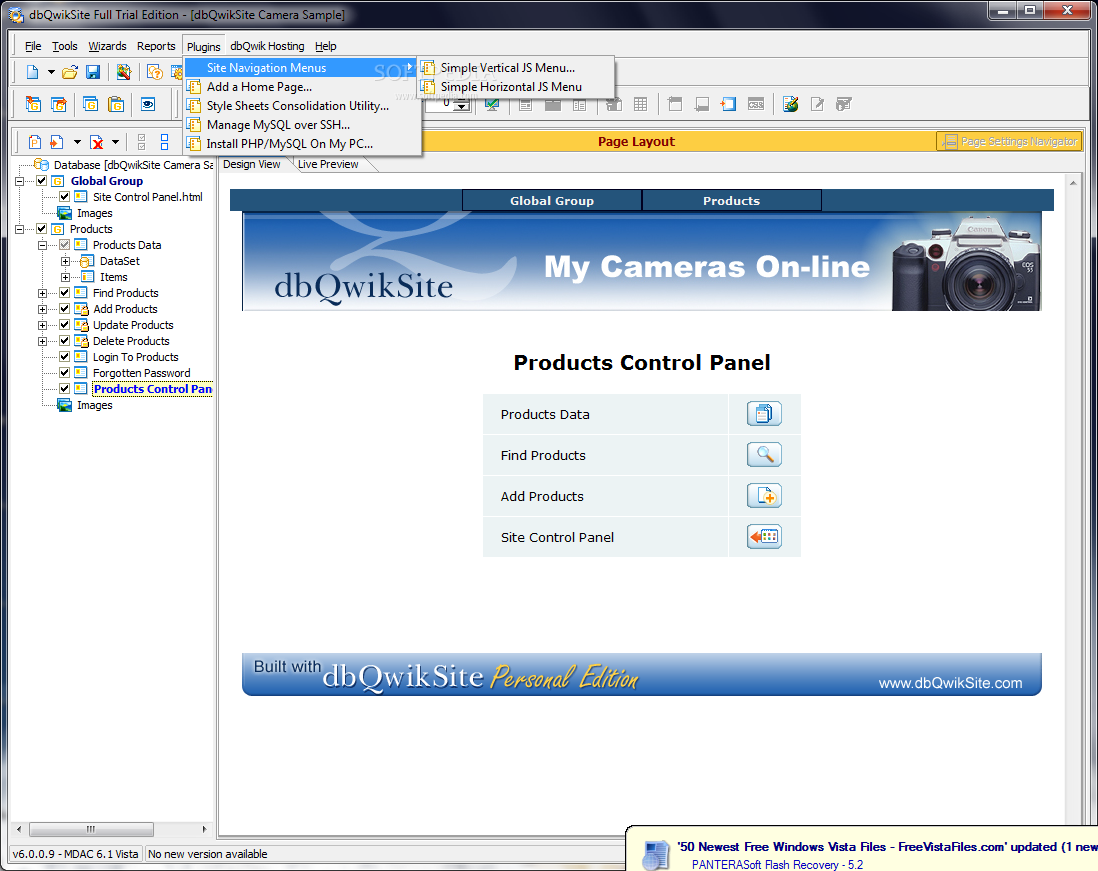The width and height of the screenshot is (1098, 871).
Task: Toggle Site Control Panel.html checkbox
Action: click(64, 197)
